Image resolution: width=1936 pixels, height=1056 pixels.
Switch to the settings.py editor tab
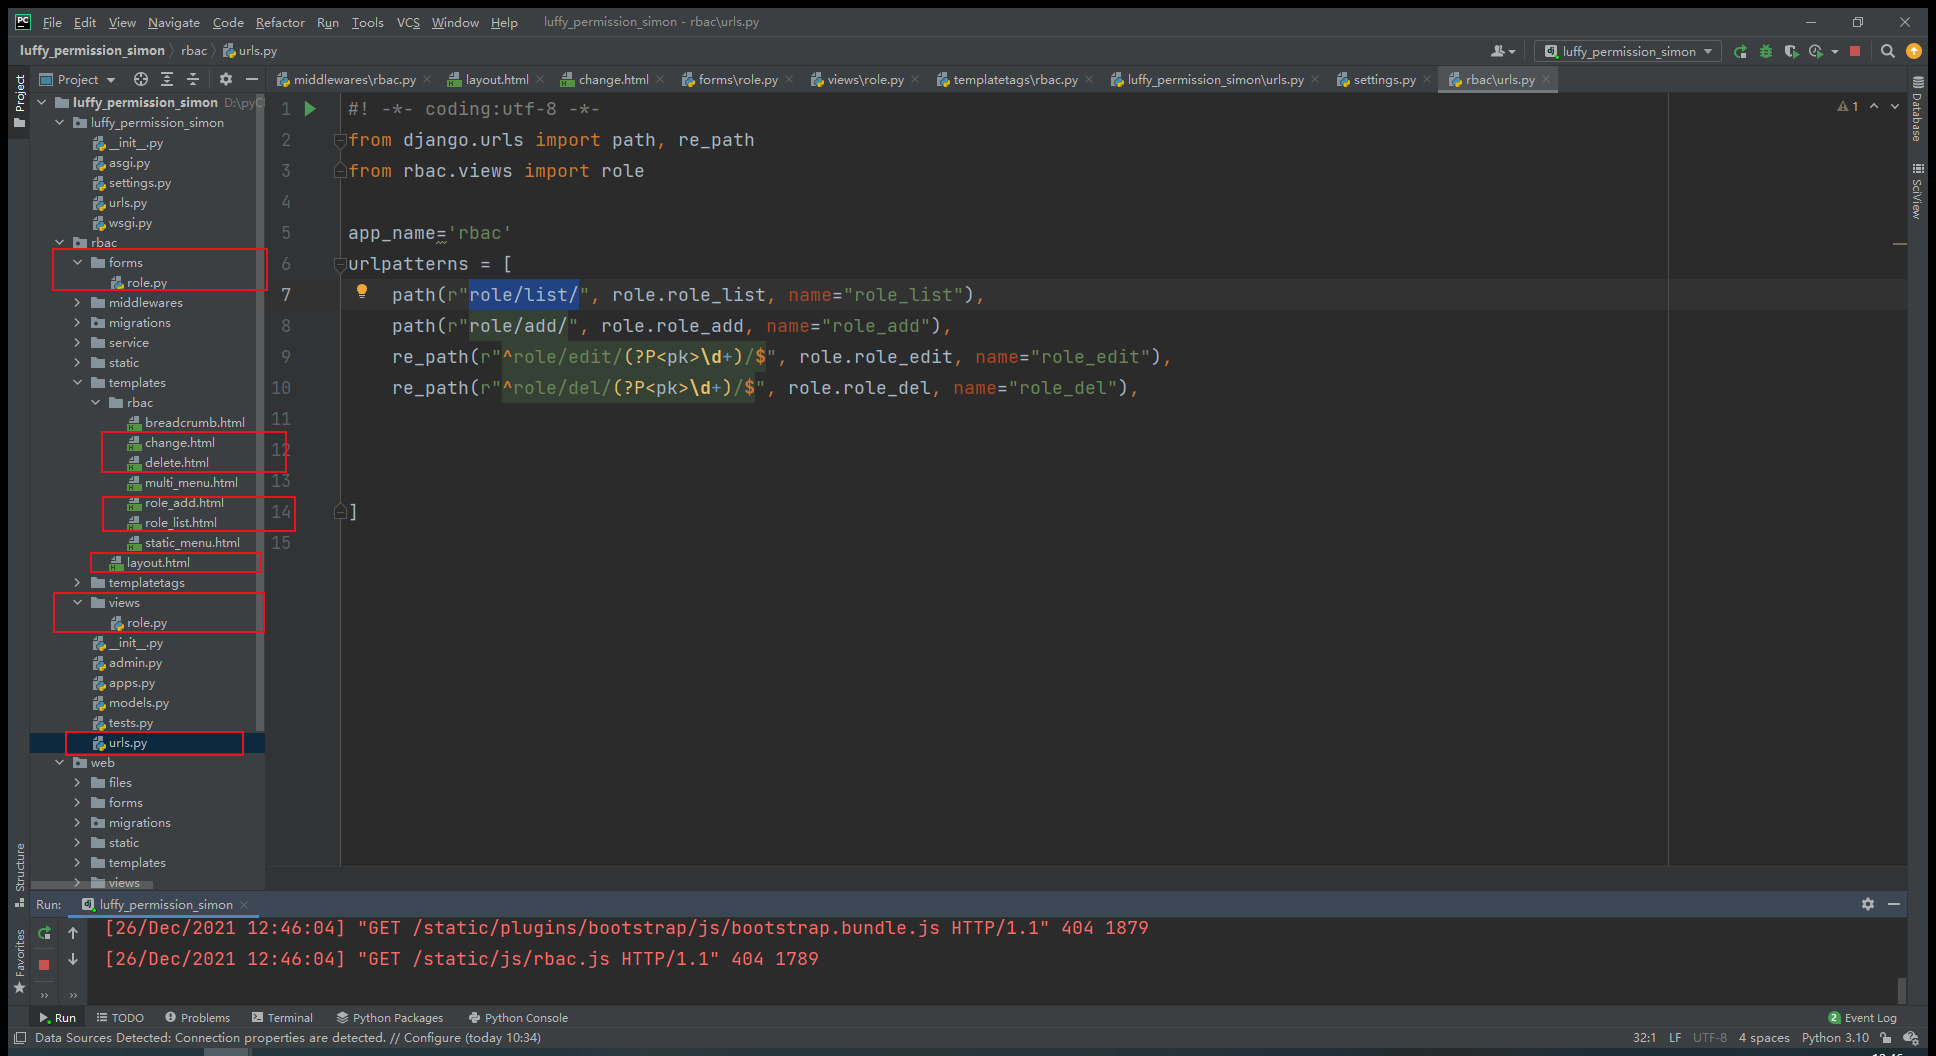point(1383,79)
